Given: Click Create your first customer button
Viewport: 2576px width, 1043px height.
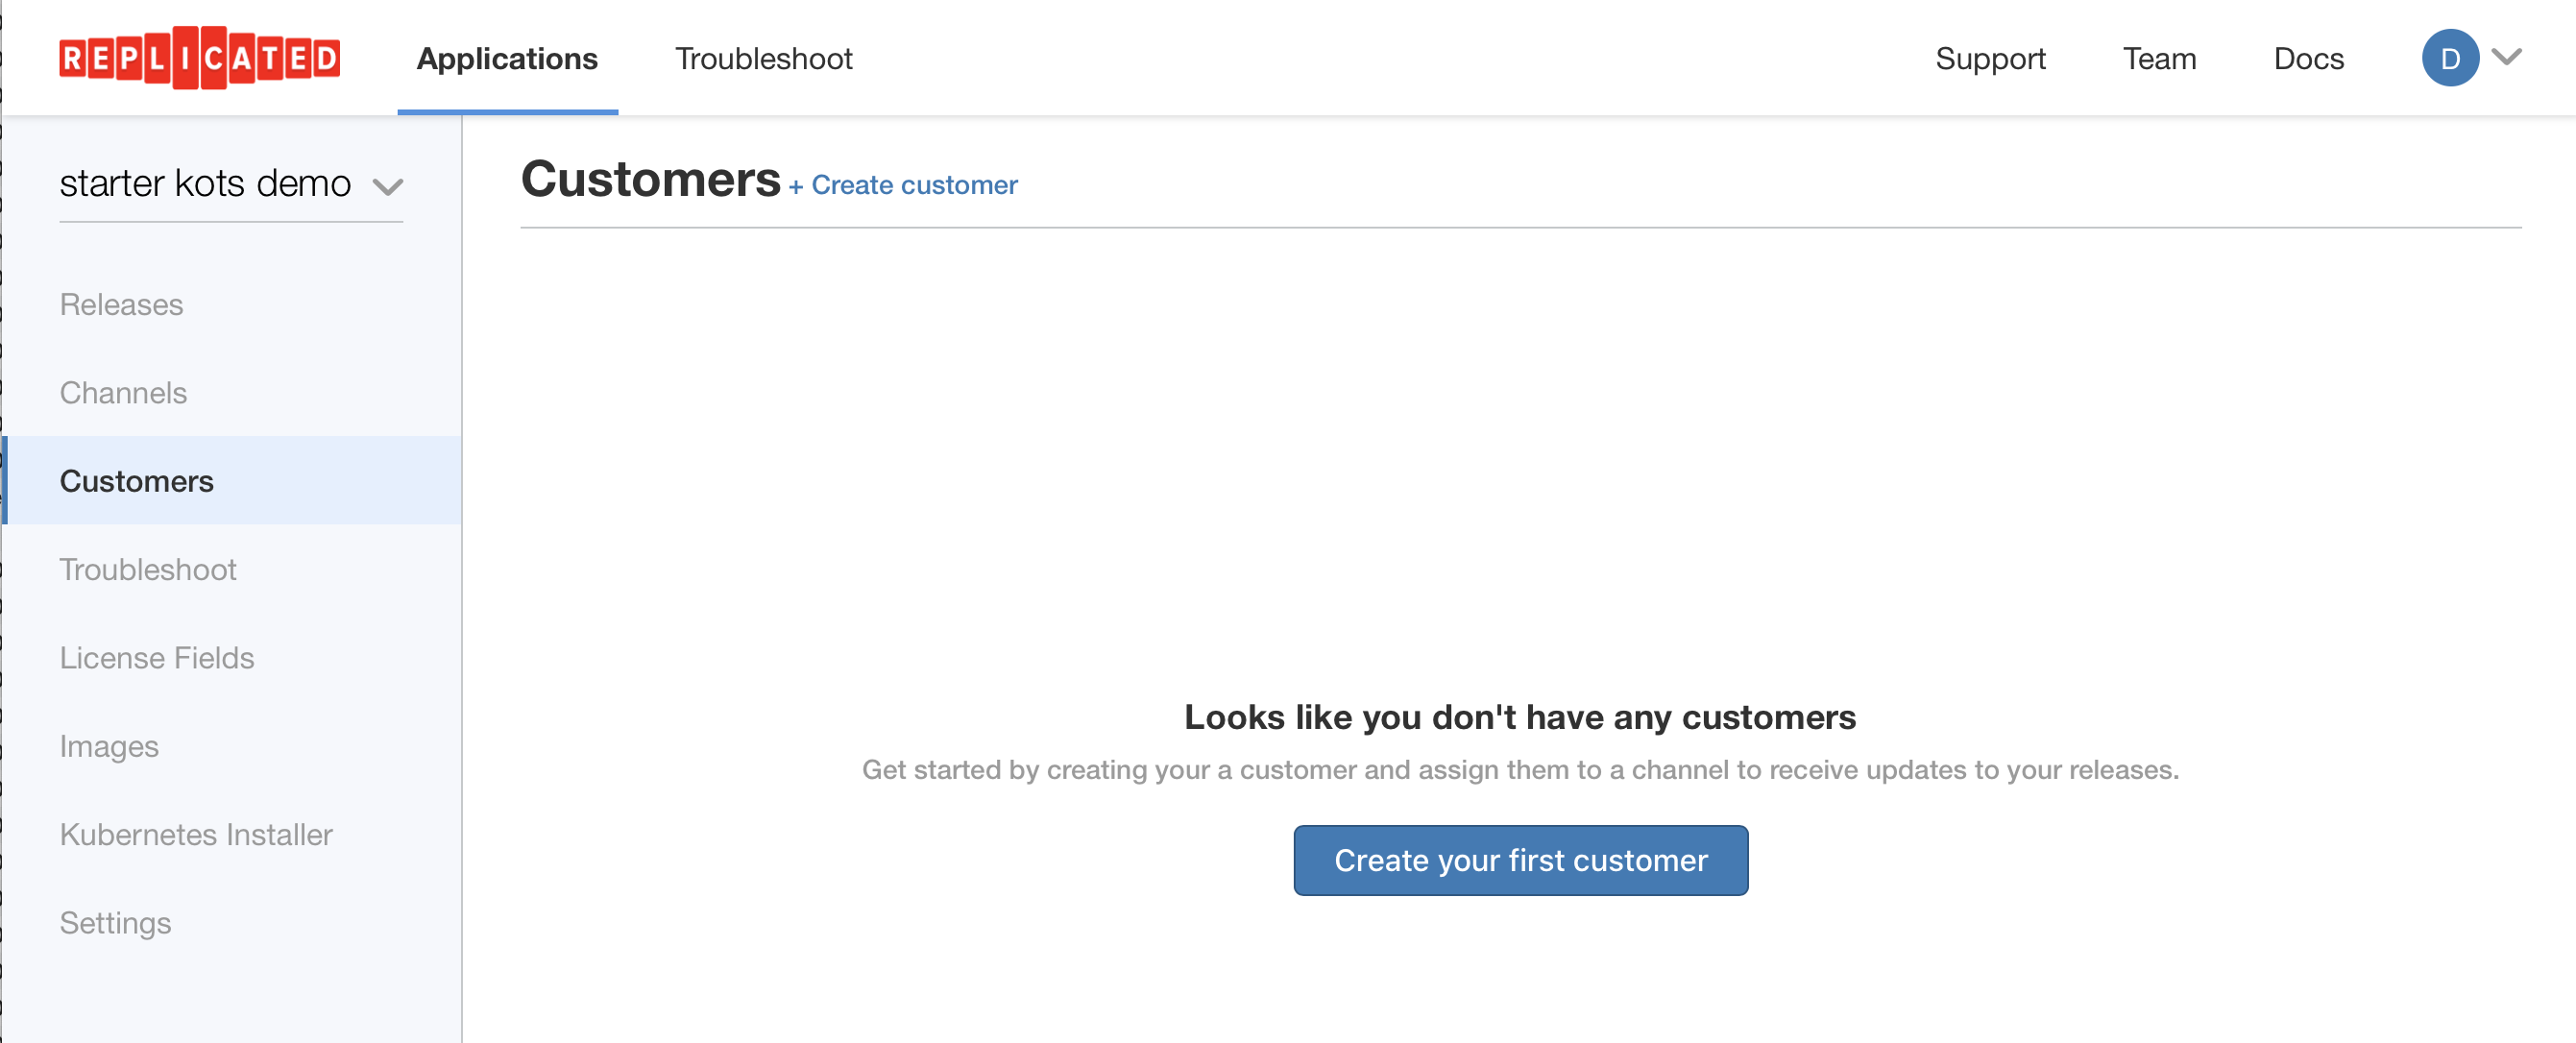Looking at the screenshot, I should click(1520, 860).
